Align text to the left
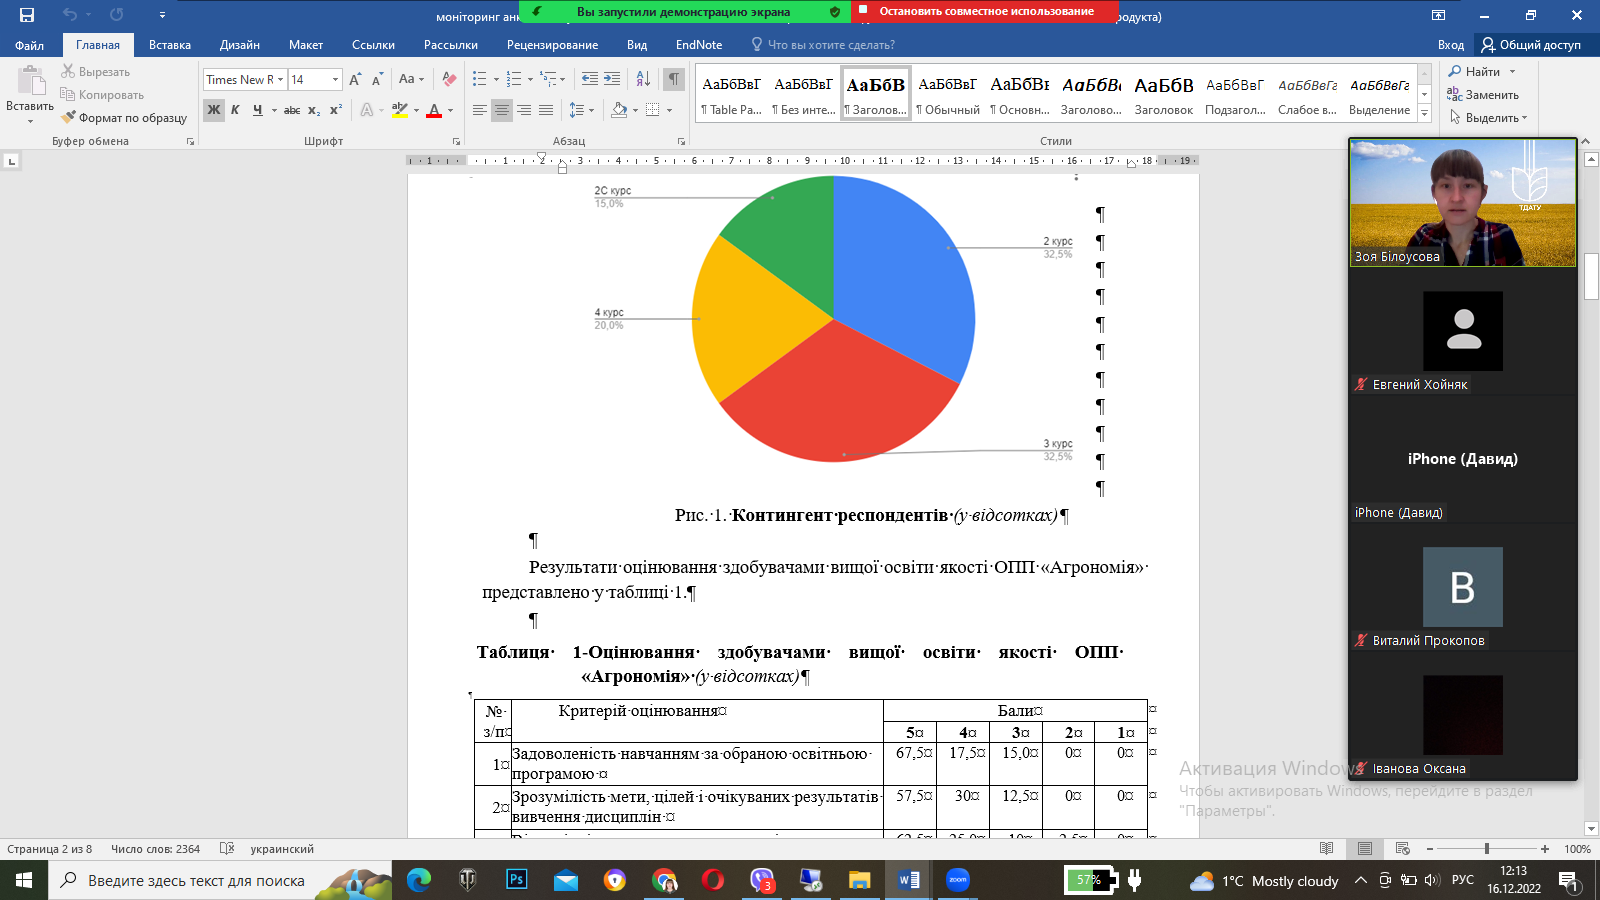Viewport: 1600px width, 900px height. 480,110
